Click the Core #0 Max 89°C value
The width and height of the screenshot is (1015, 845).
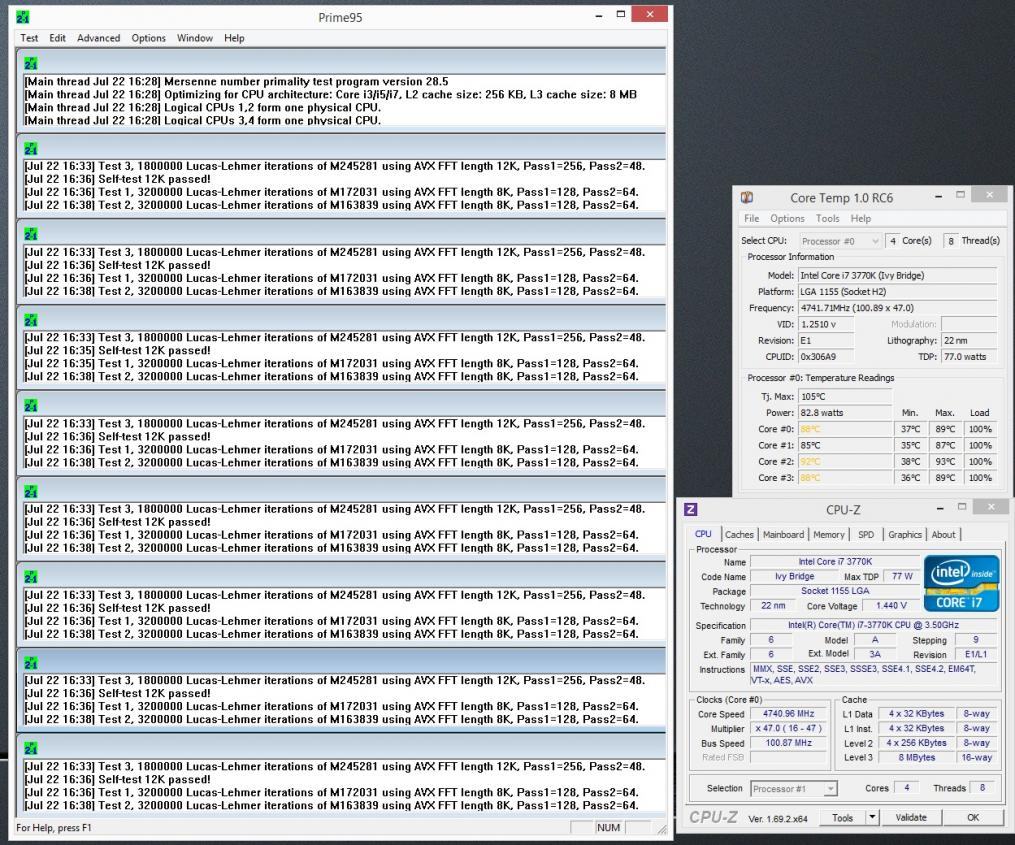(x=945, y=429)
